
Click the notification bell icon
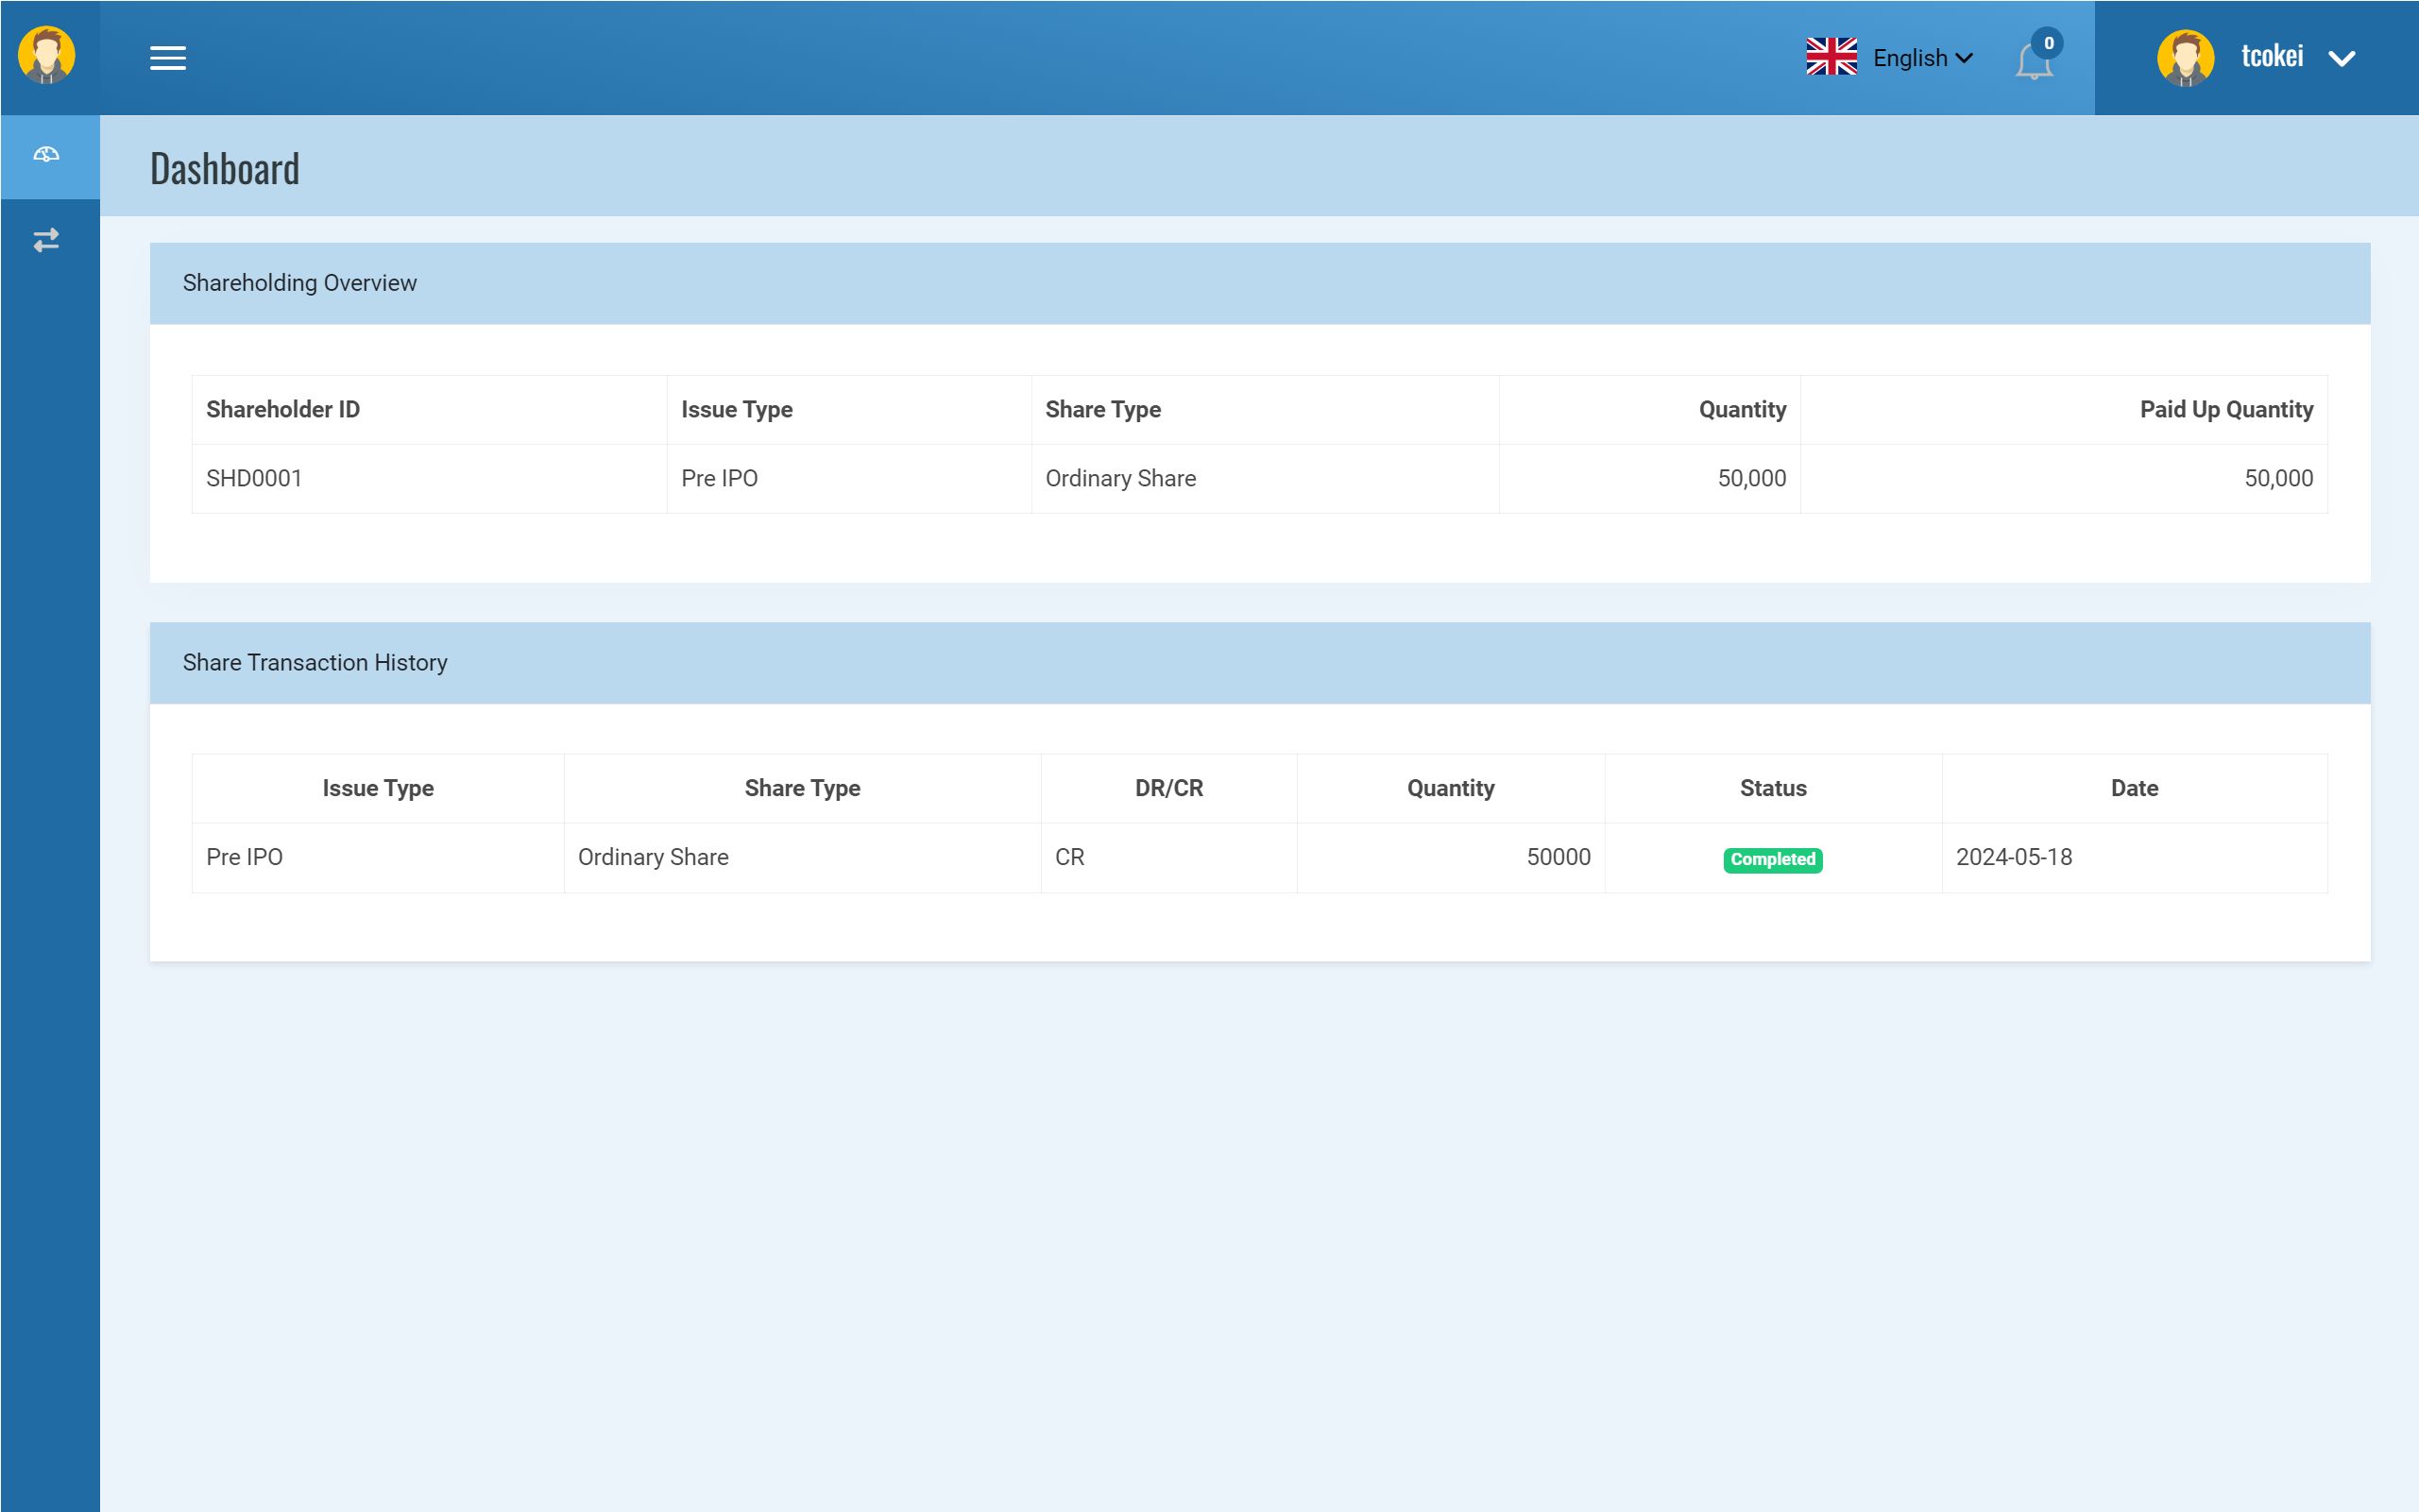click(2032, 63)
